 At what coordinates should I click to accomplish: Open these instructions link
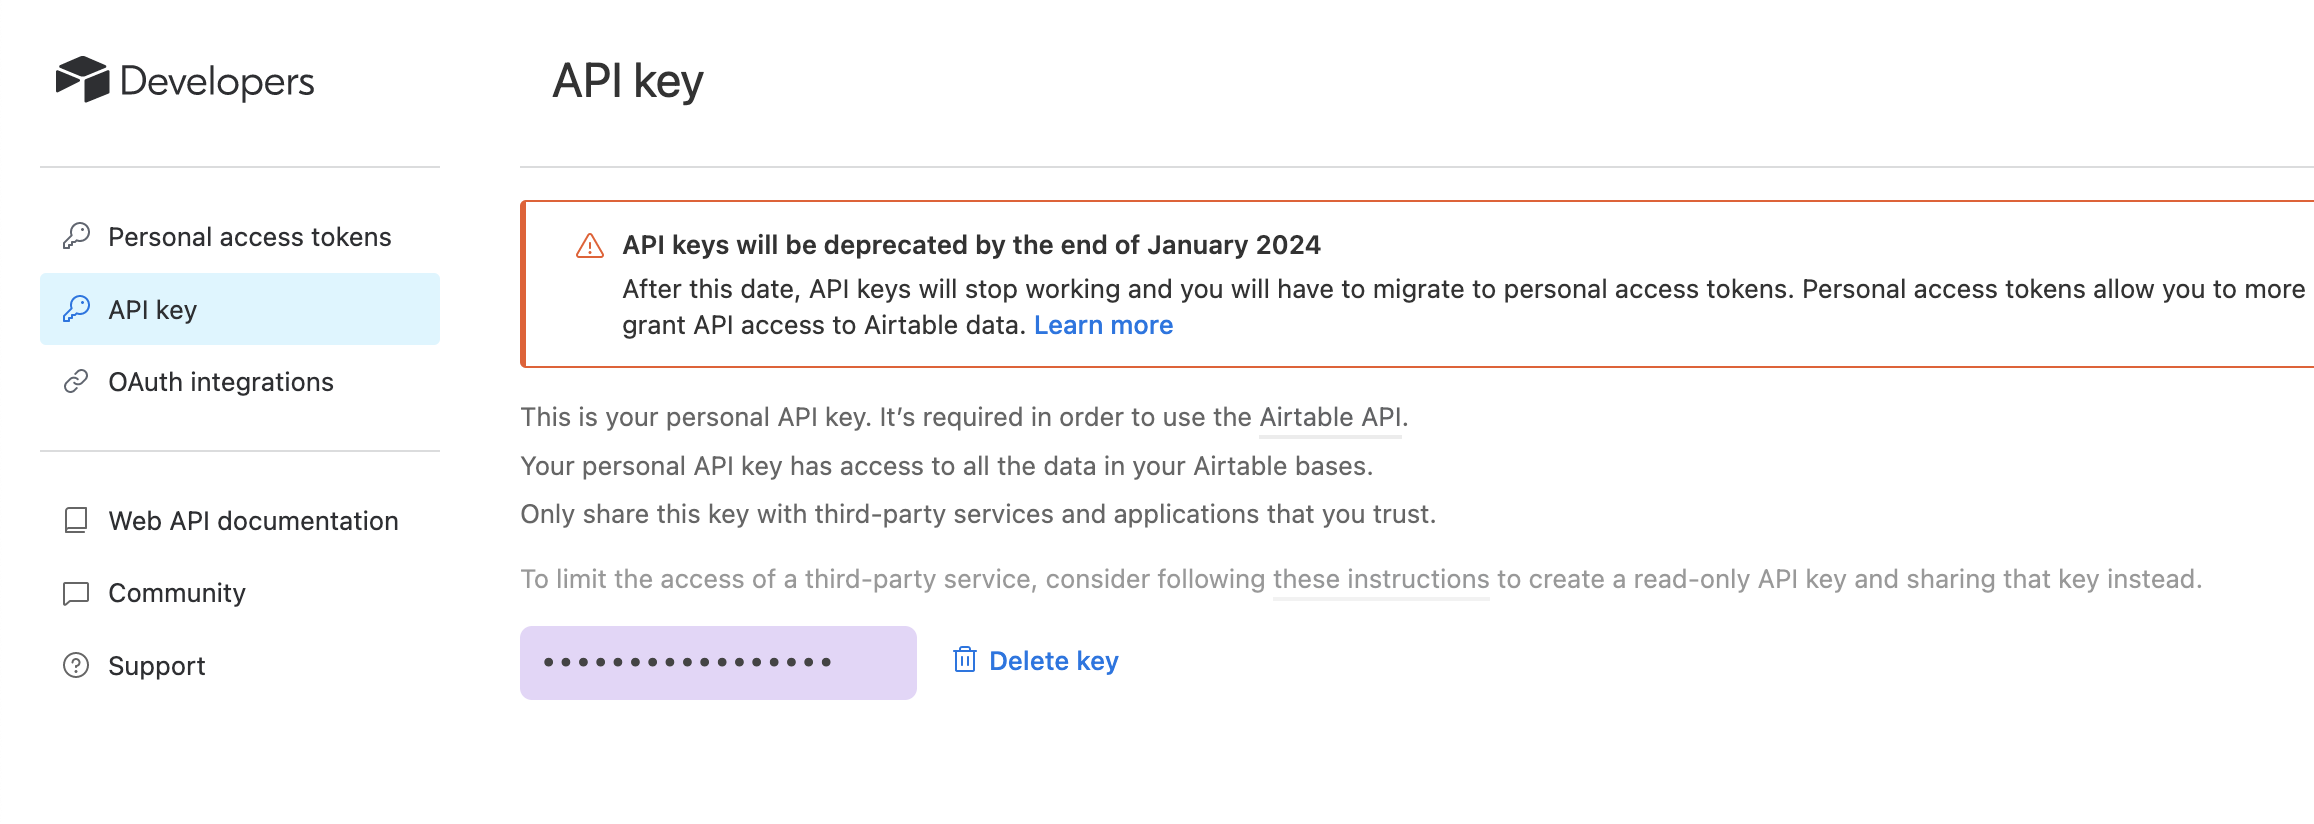(x=1381, y=579)
